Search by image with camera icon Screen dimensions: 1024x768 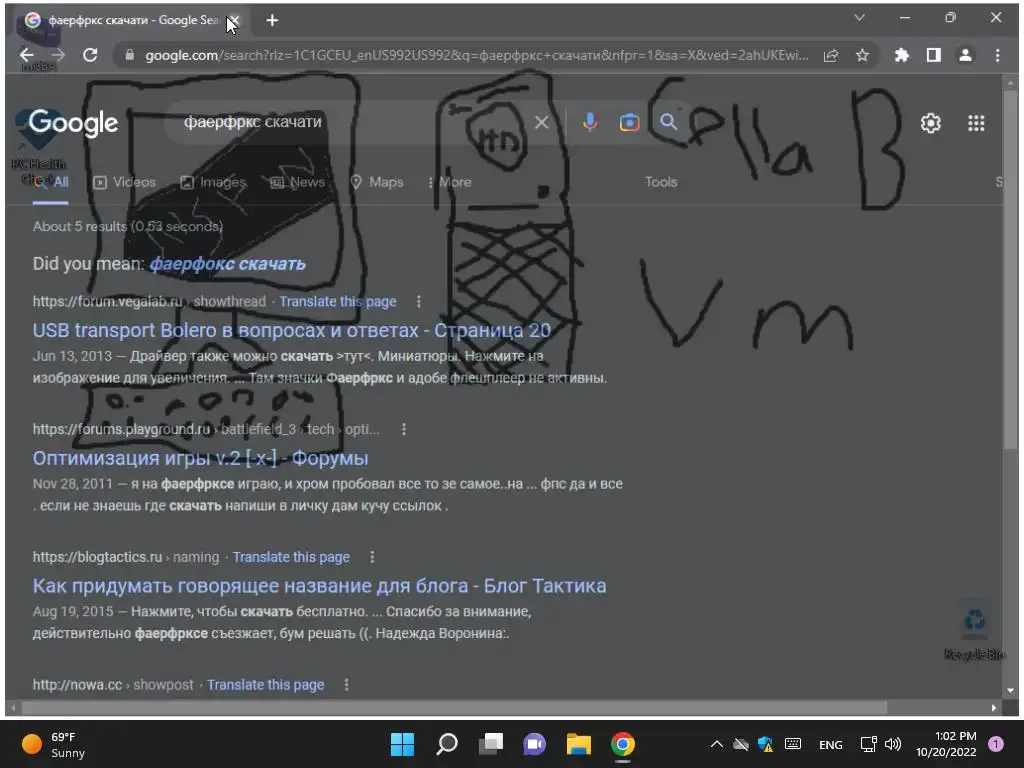click(x=630, y=122)
